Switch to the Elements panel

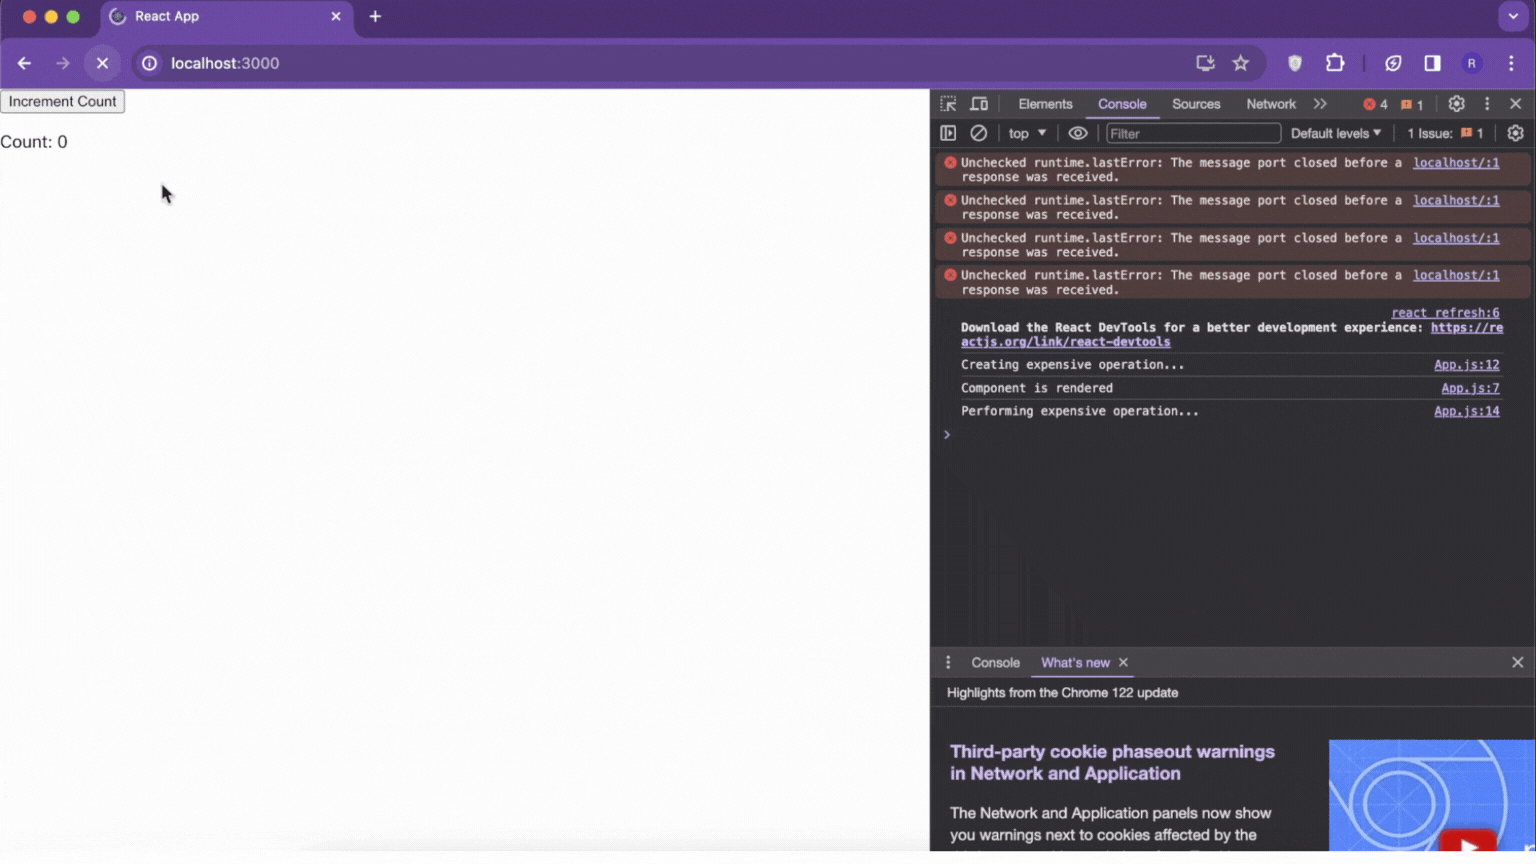1045,103
